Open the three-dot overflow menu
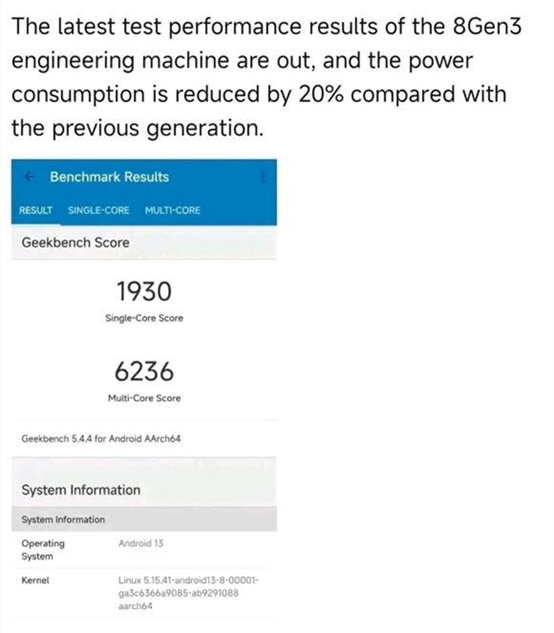The image size is (554, 633). click(x=263, y=177)
